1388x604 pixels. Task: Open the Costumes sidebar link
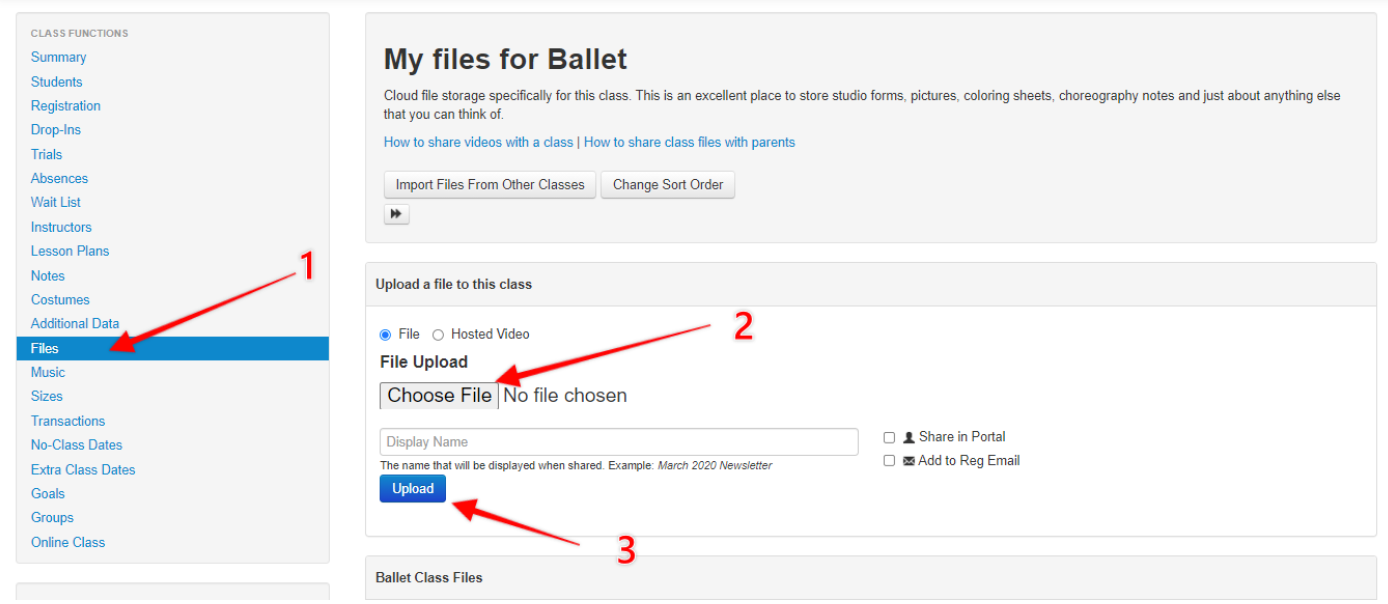coord(60,300)
